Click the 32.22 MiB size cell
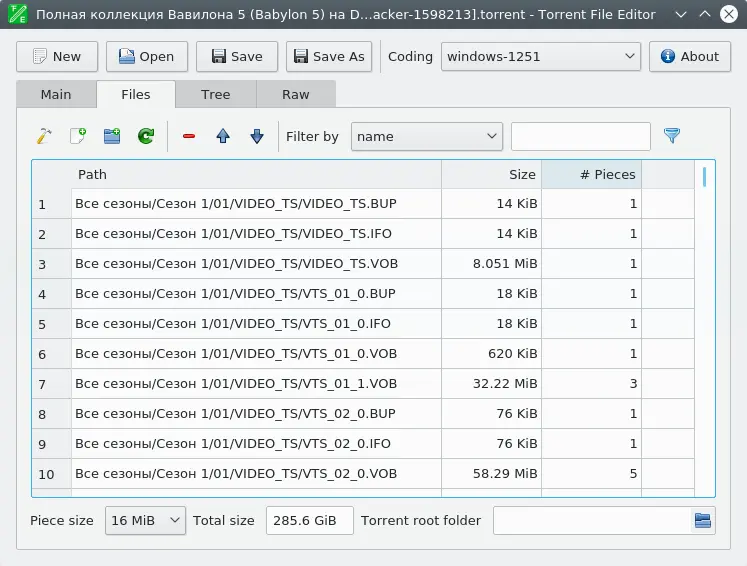The image size is (747, 566). [x=492, y=384]
